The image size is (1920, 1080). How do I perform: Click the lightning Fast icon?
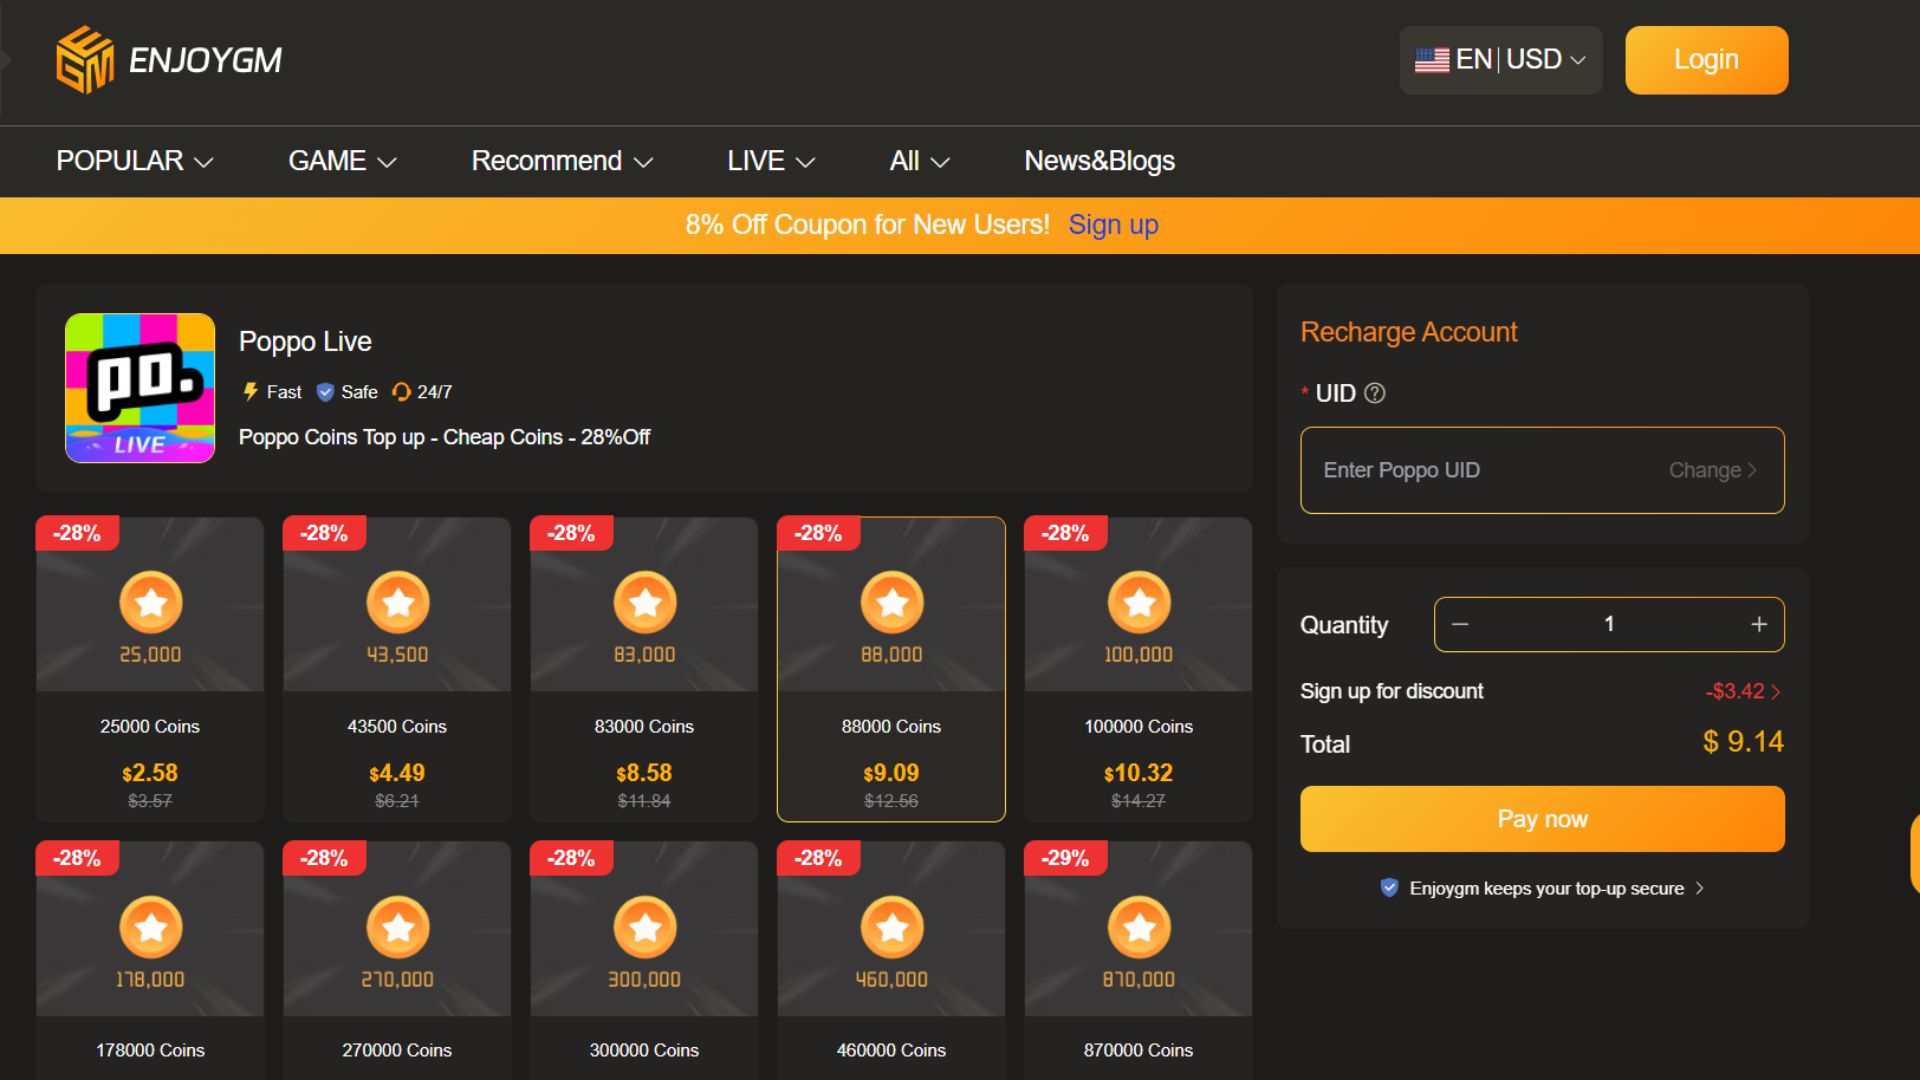249,392
